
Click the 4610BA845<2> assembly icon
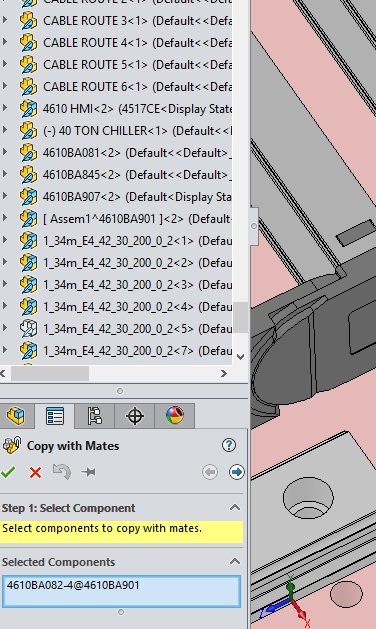[28, 175]
